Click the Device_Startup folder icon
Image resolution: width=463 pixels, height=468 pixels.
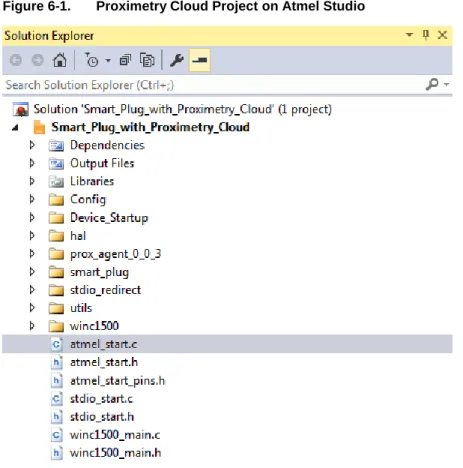coord(56,218)
